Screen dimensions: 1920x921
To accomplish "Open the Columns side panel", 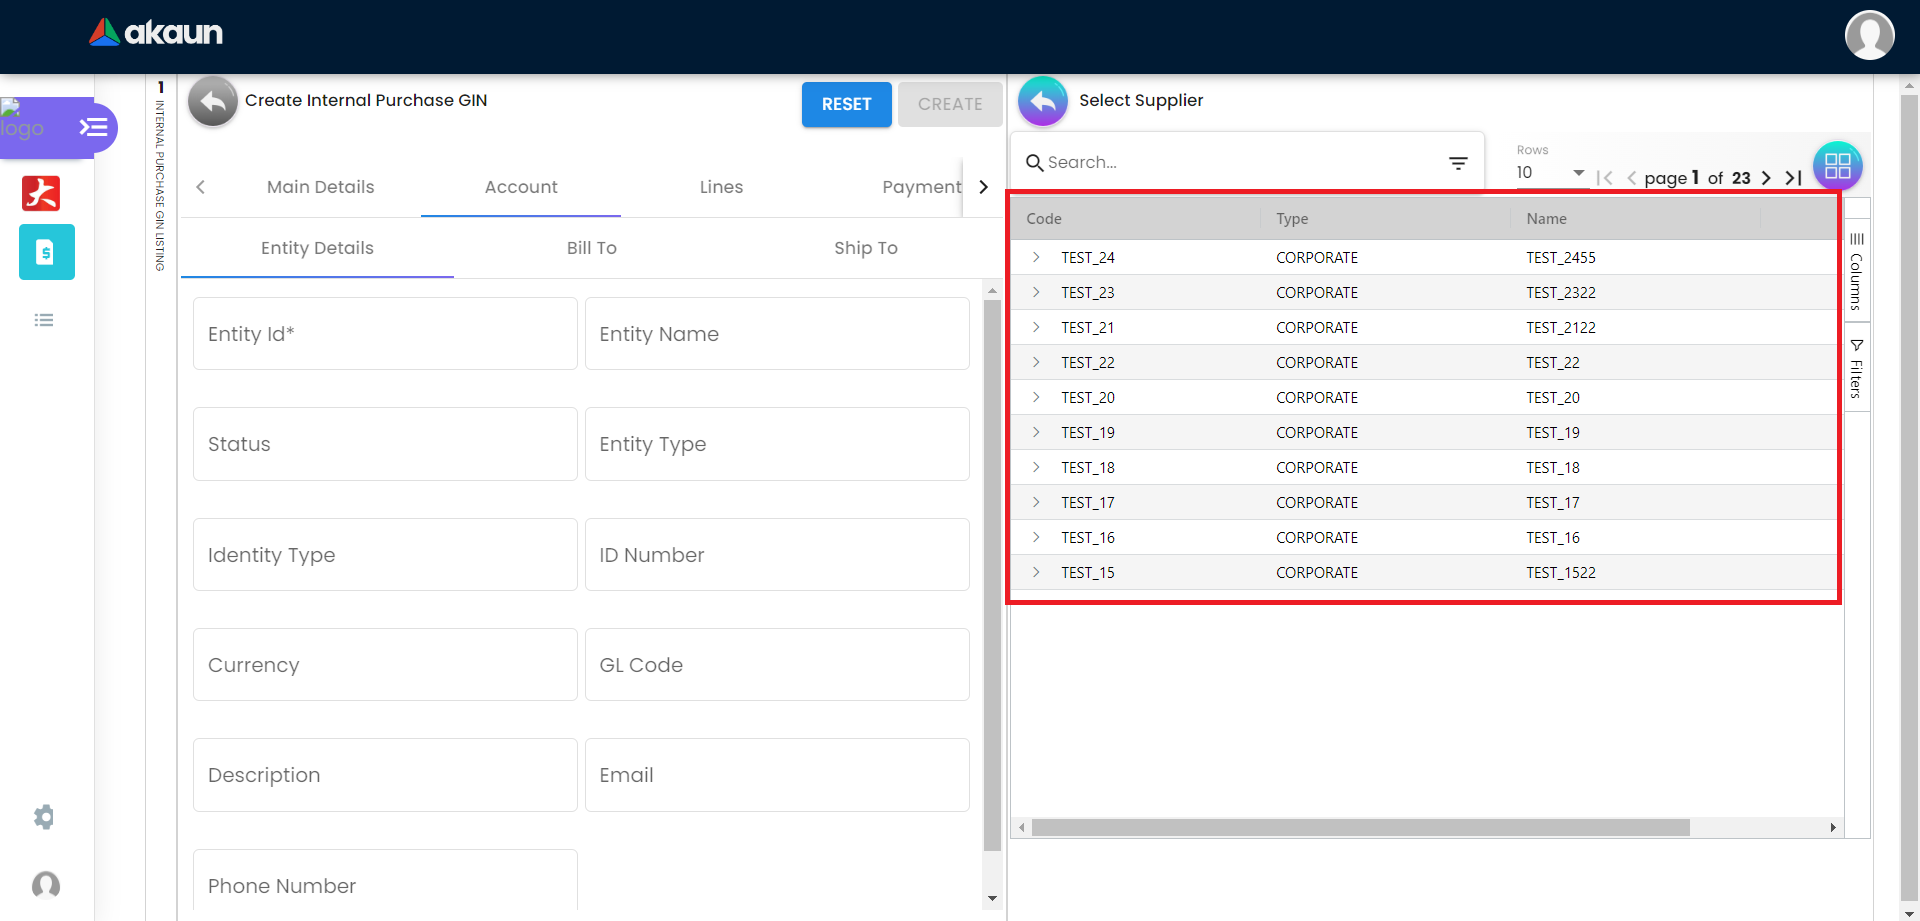I will (x=1856, y=272).
